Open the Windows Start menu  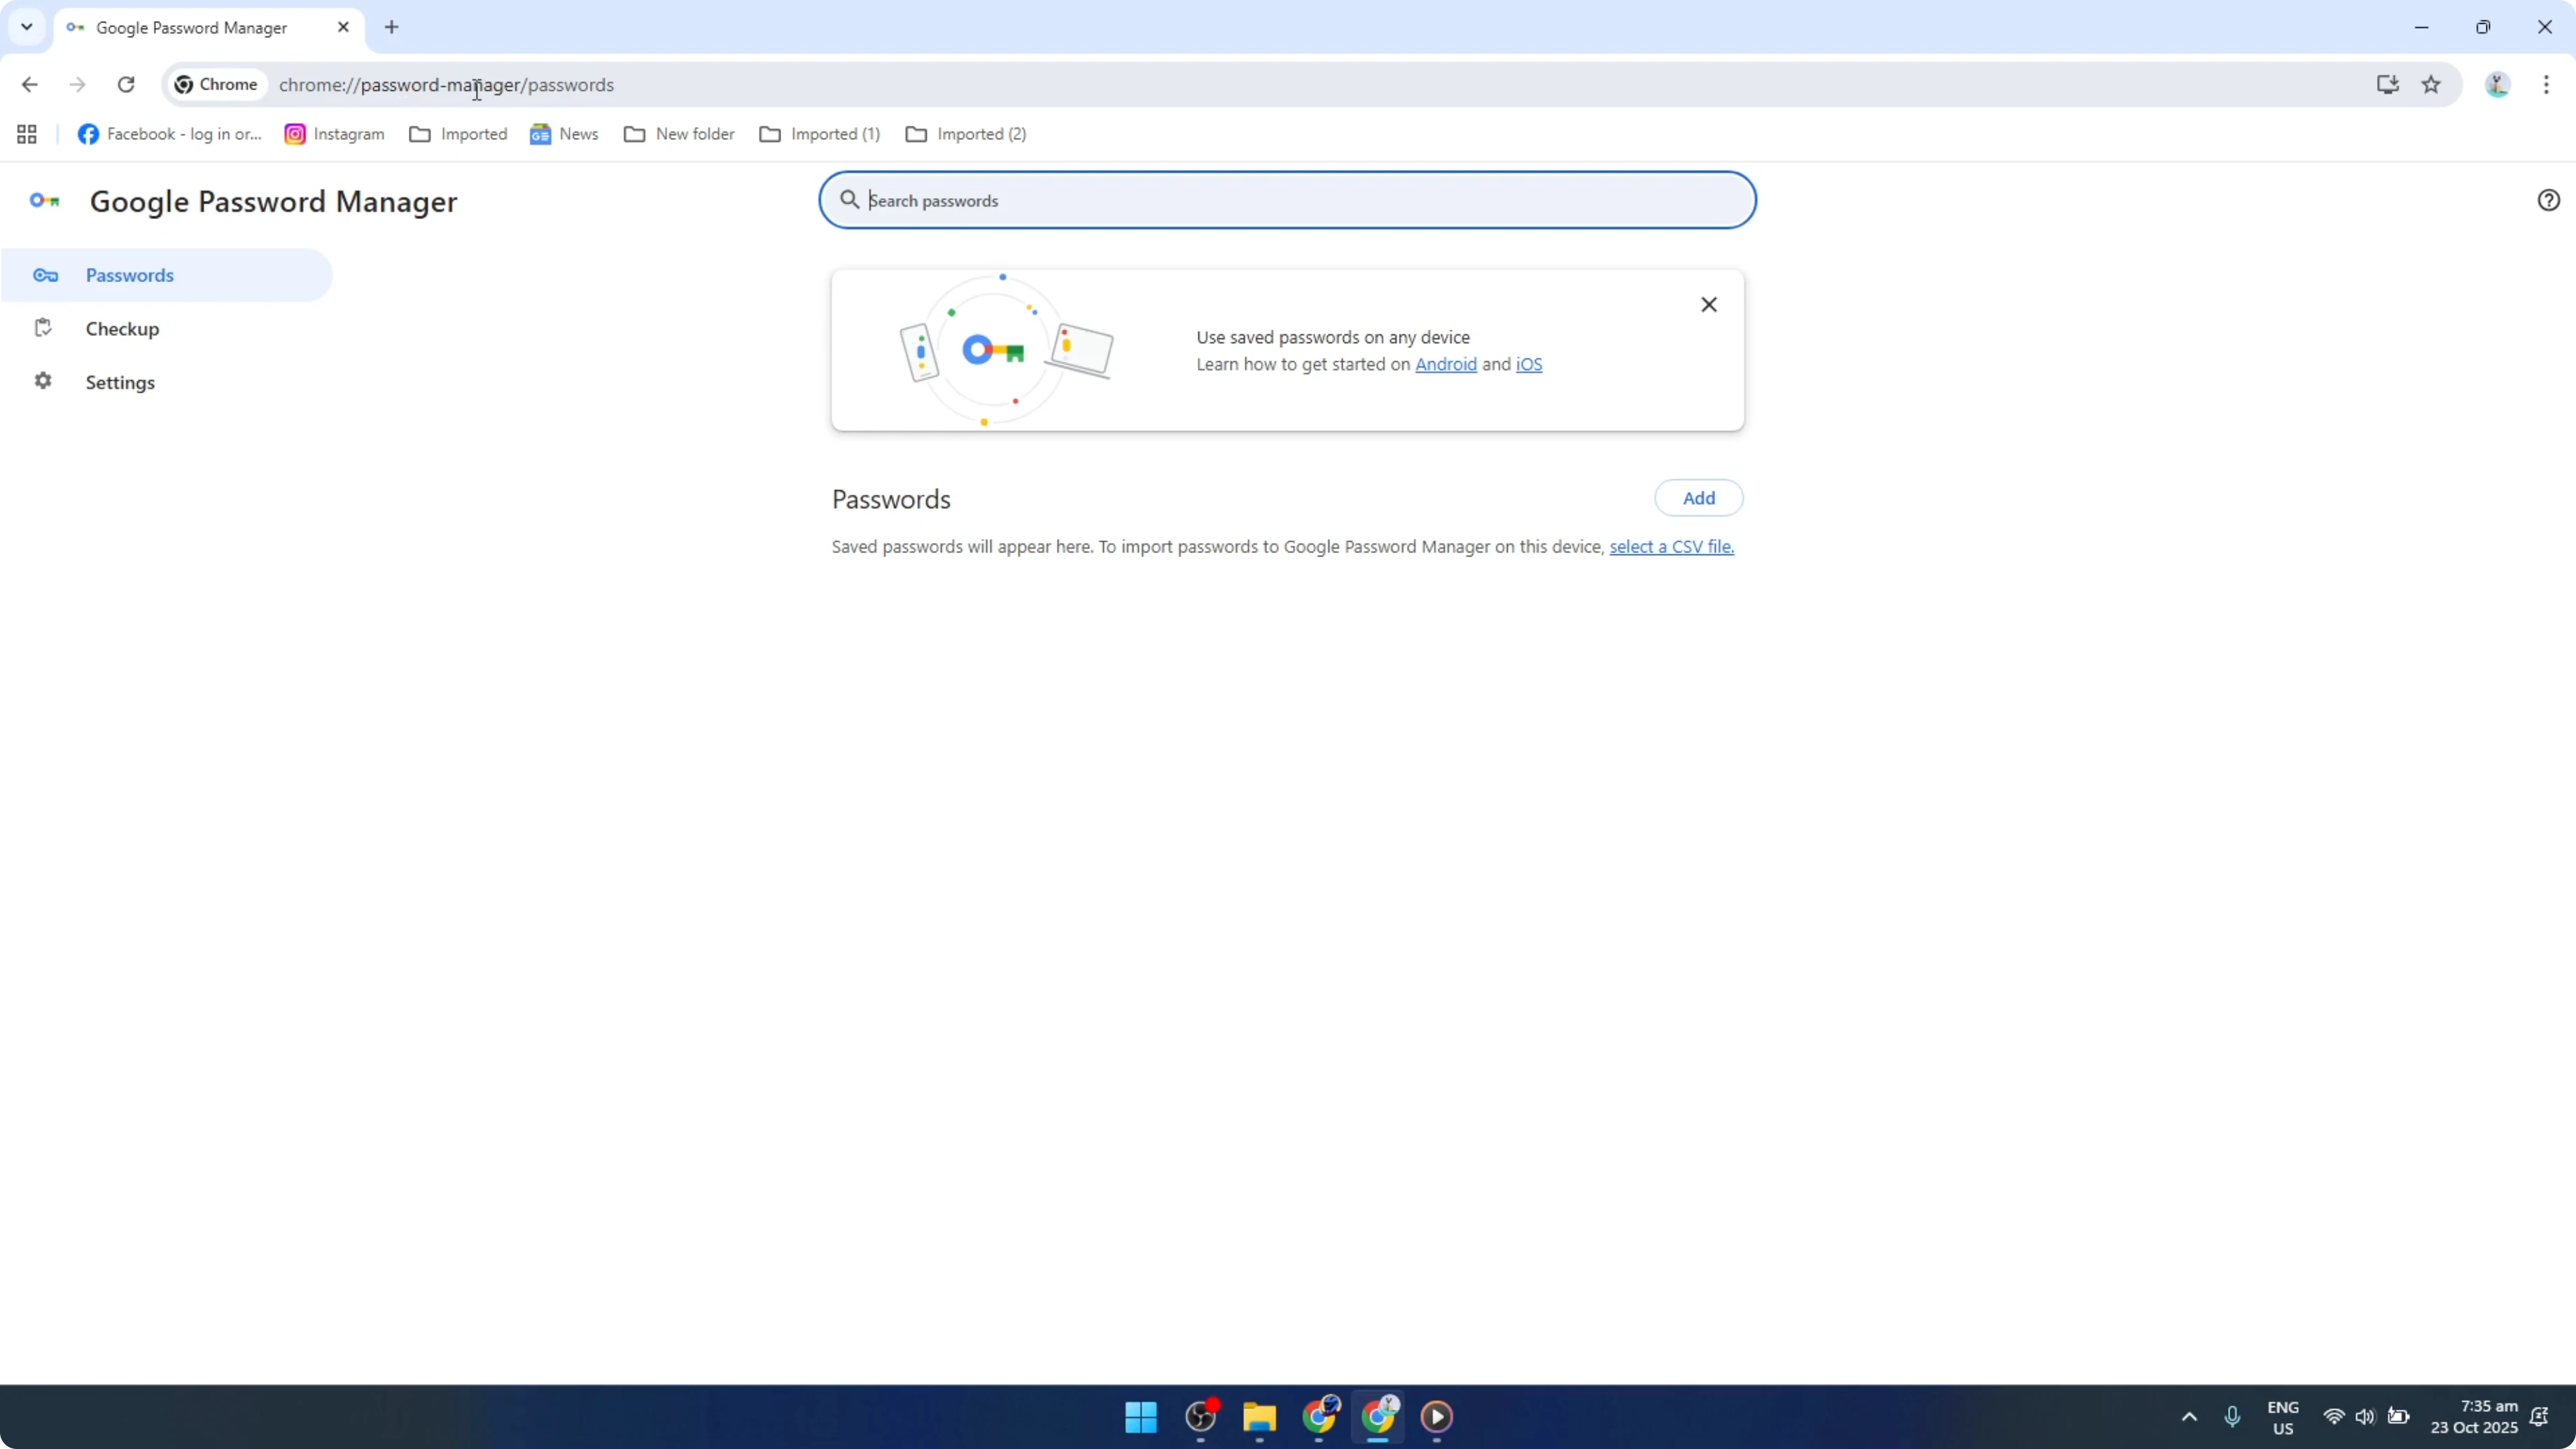click(x=1140, y=1416)
